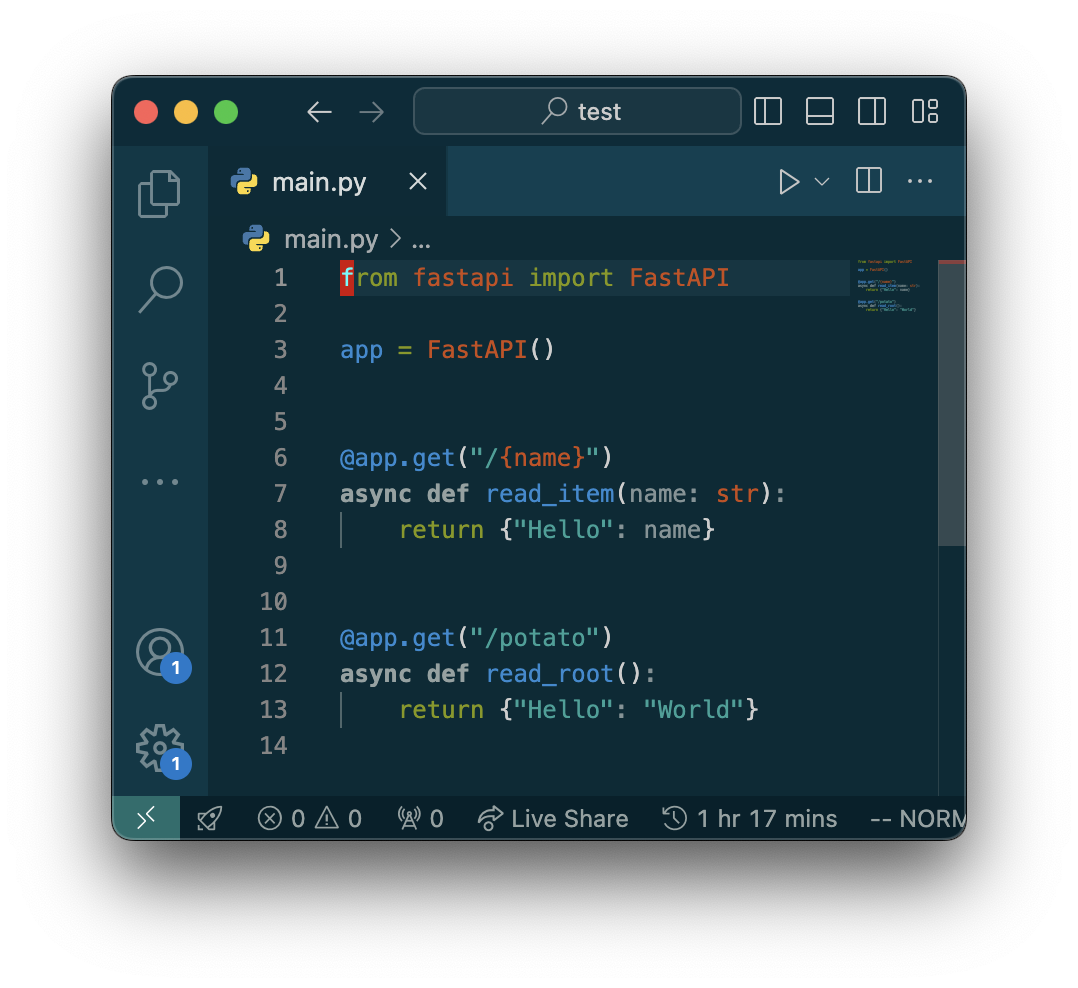Open the Manage gear settings icon

tap(160, 749)
